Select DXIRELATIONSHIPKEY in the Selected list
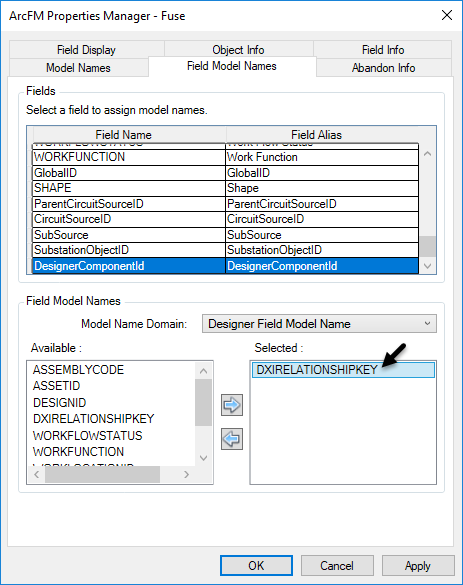463x585 pixels. tap(343, 370)
